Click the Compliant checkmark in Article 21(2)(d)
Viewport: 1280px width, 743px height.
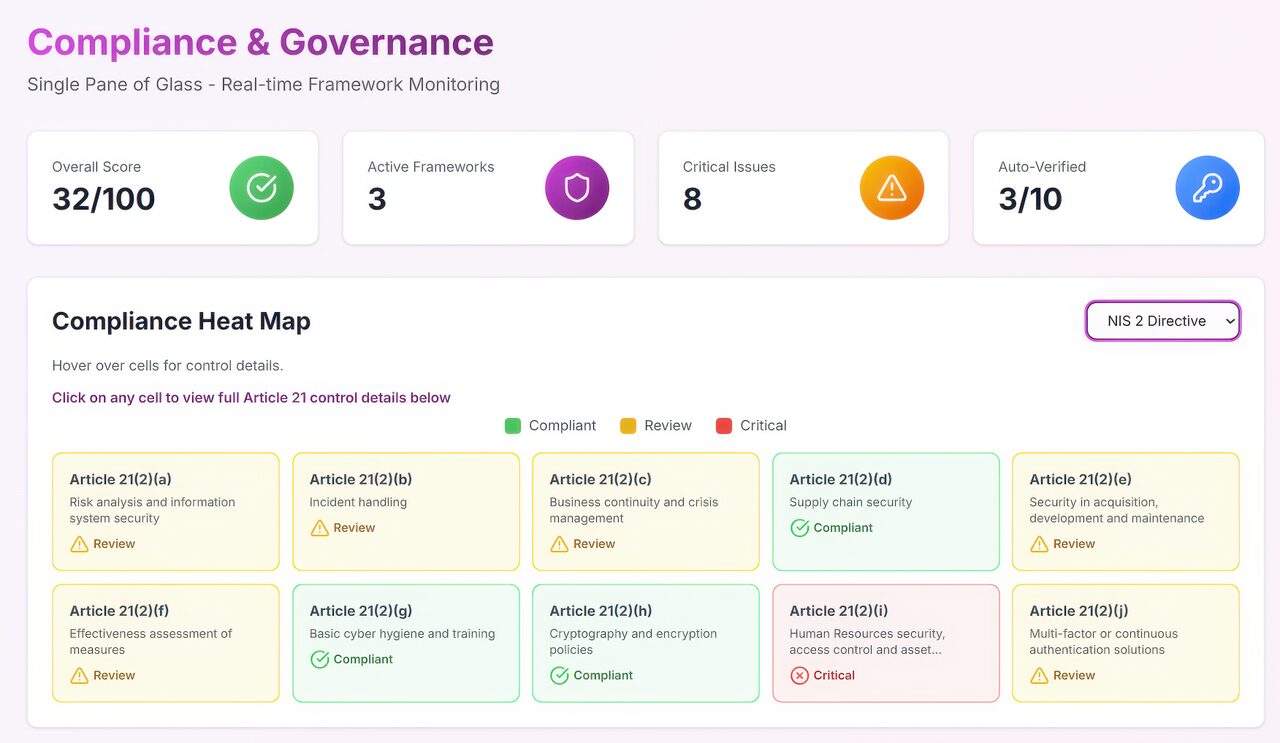click(798, 528)
